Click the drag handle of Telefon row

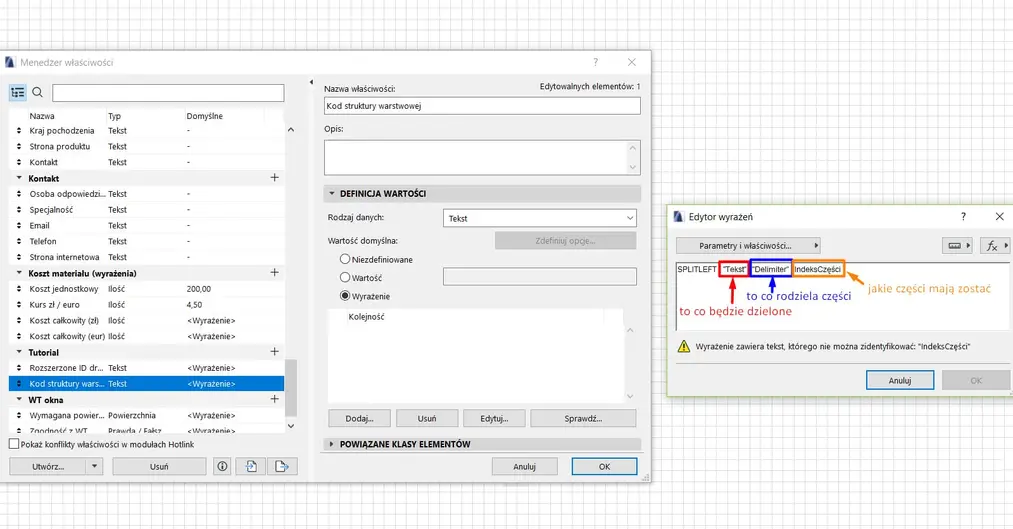click(x=19, y=242)
